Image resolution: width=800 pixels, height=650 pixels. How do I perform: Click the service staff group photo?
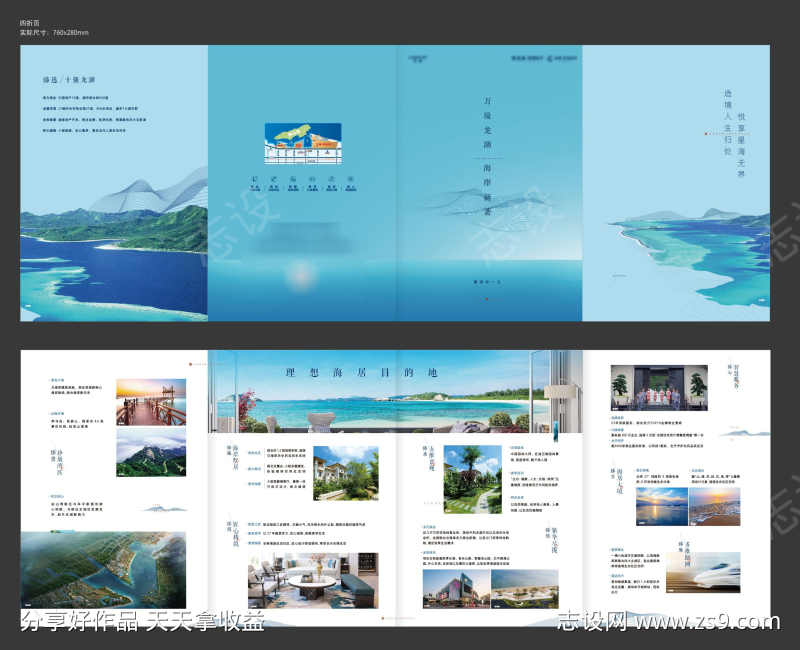[x=658, y=388]
